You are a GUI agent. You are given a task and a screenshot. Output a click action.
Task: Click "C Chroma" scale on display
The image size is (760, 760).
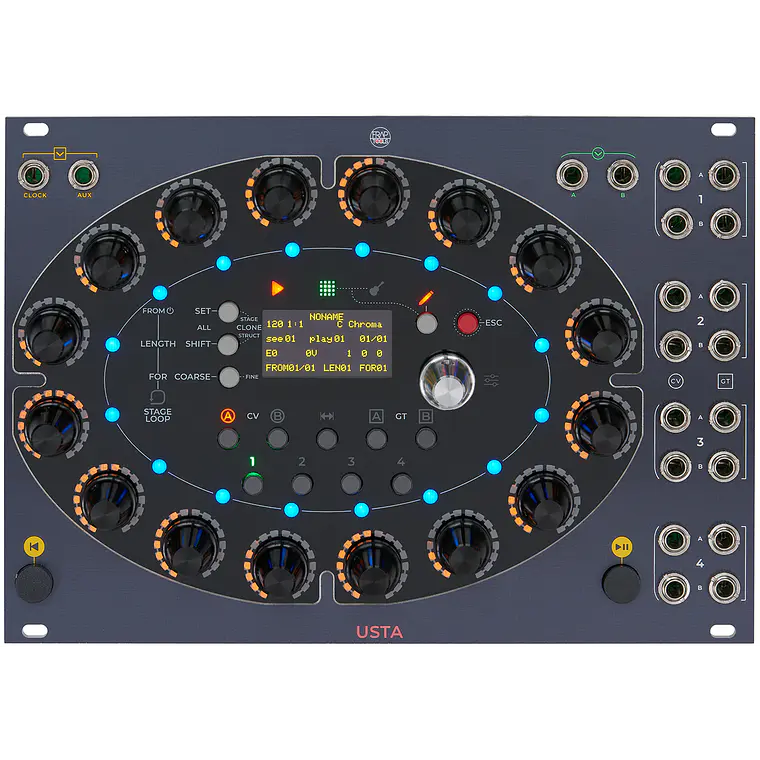pyautogui.click(x=359, y=324)
